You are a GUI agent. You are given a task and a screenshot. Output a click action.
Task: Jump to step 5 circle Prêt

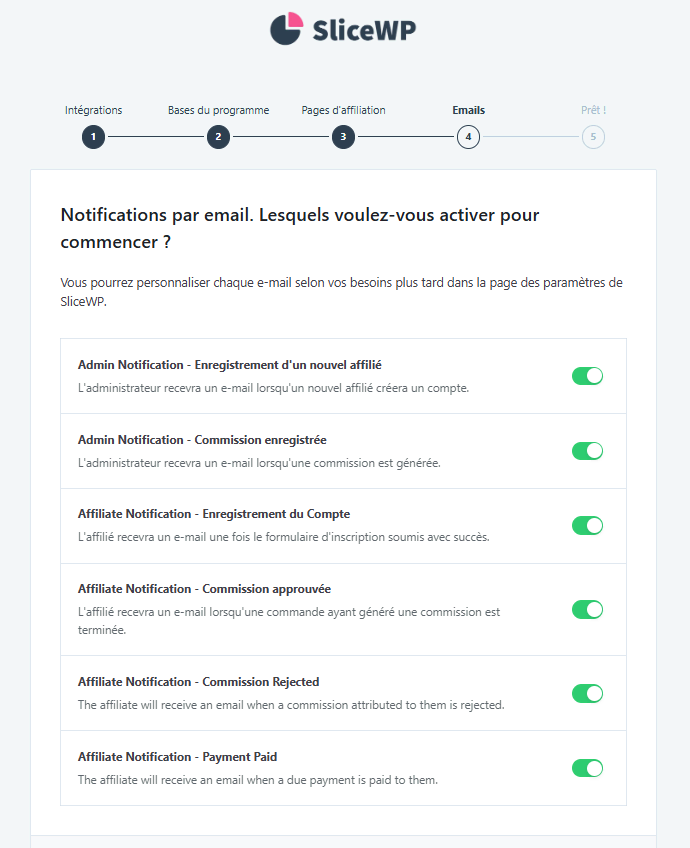tap(593, 137)
